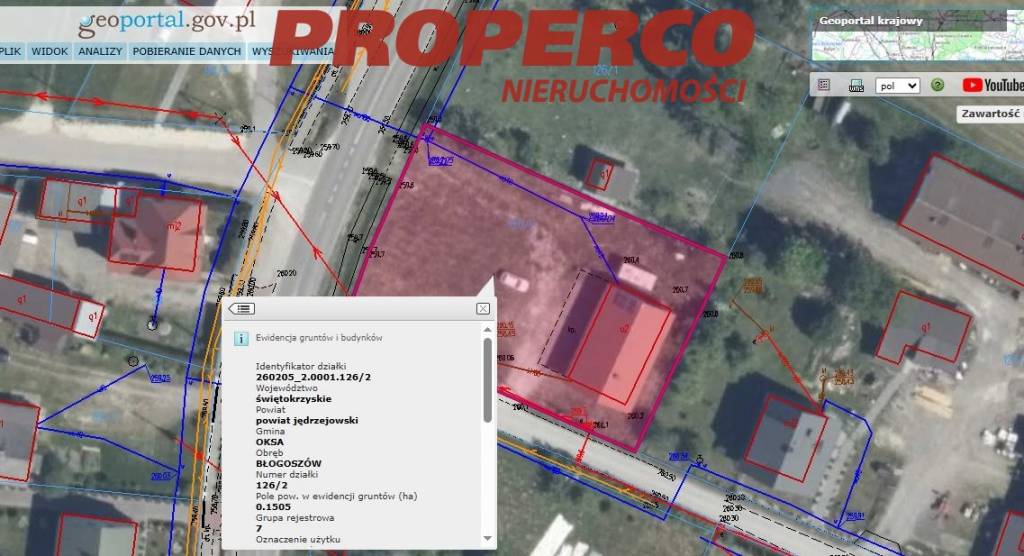The image size is (1024, 556).
Task: Click the 'powiat jędrzejowski' value
Action: [x=307, y=420]
